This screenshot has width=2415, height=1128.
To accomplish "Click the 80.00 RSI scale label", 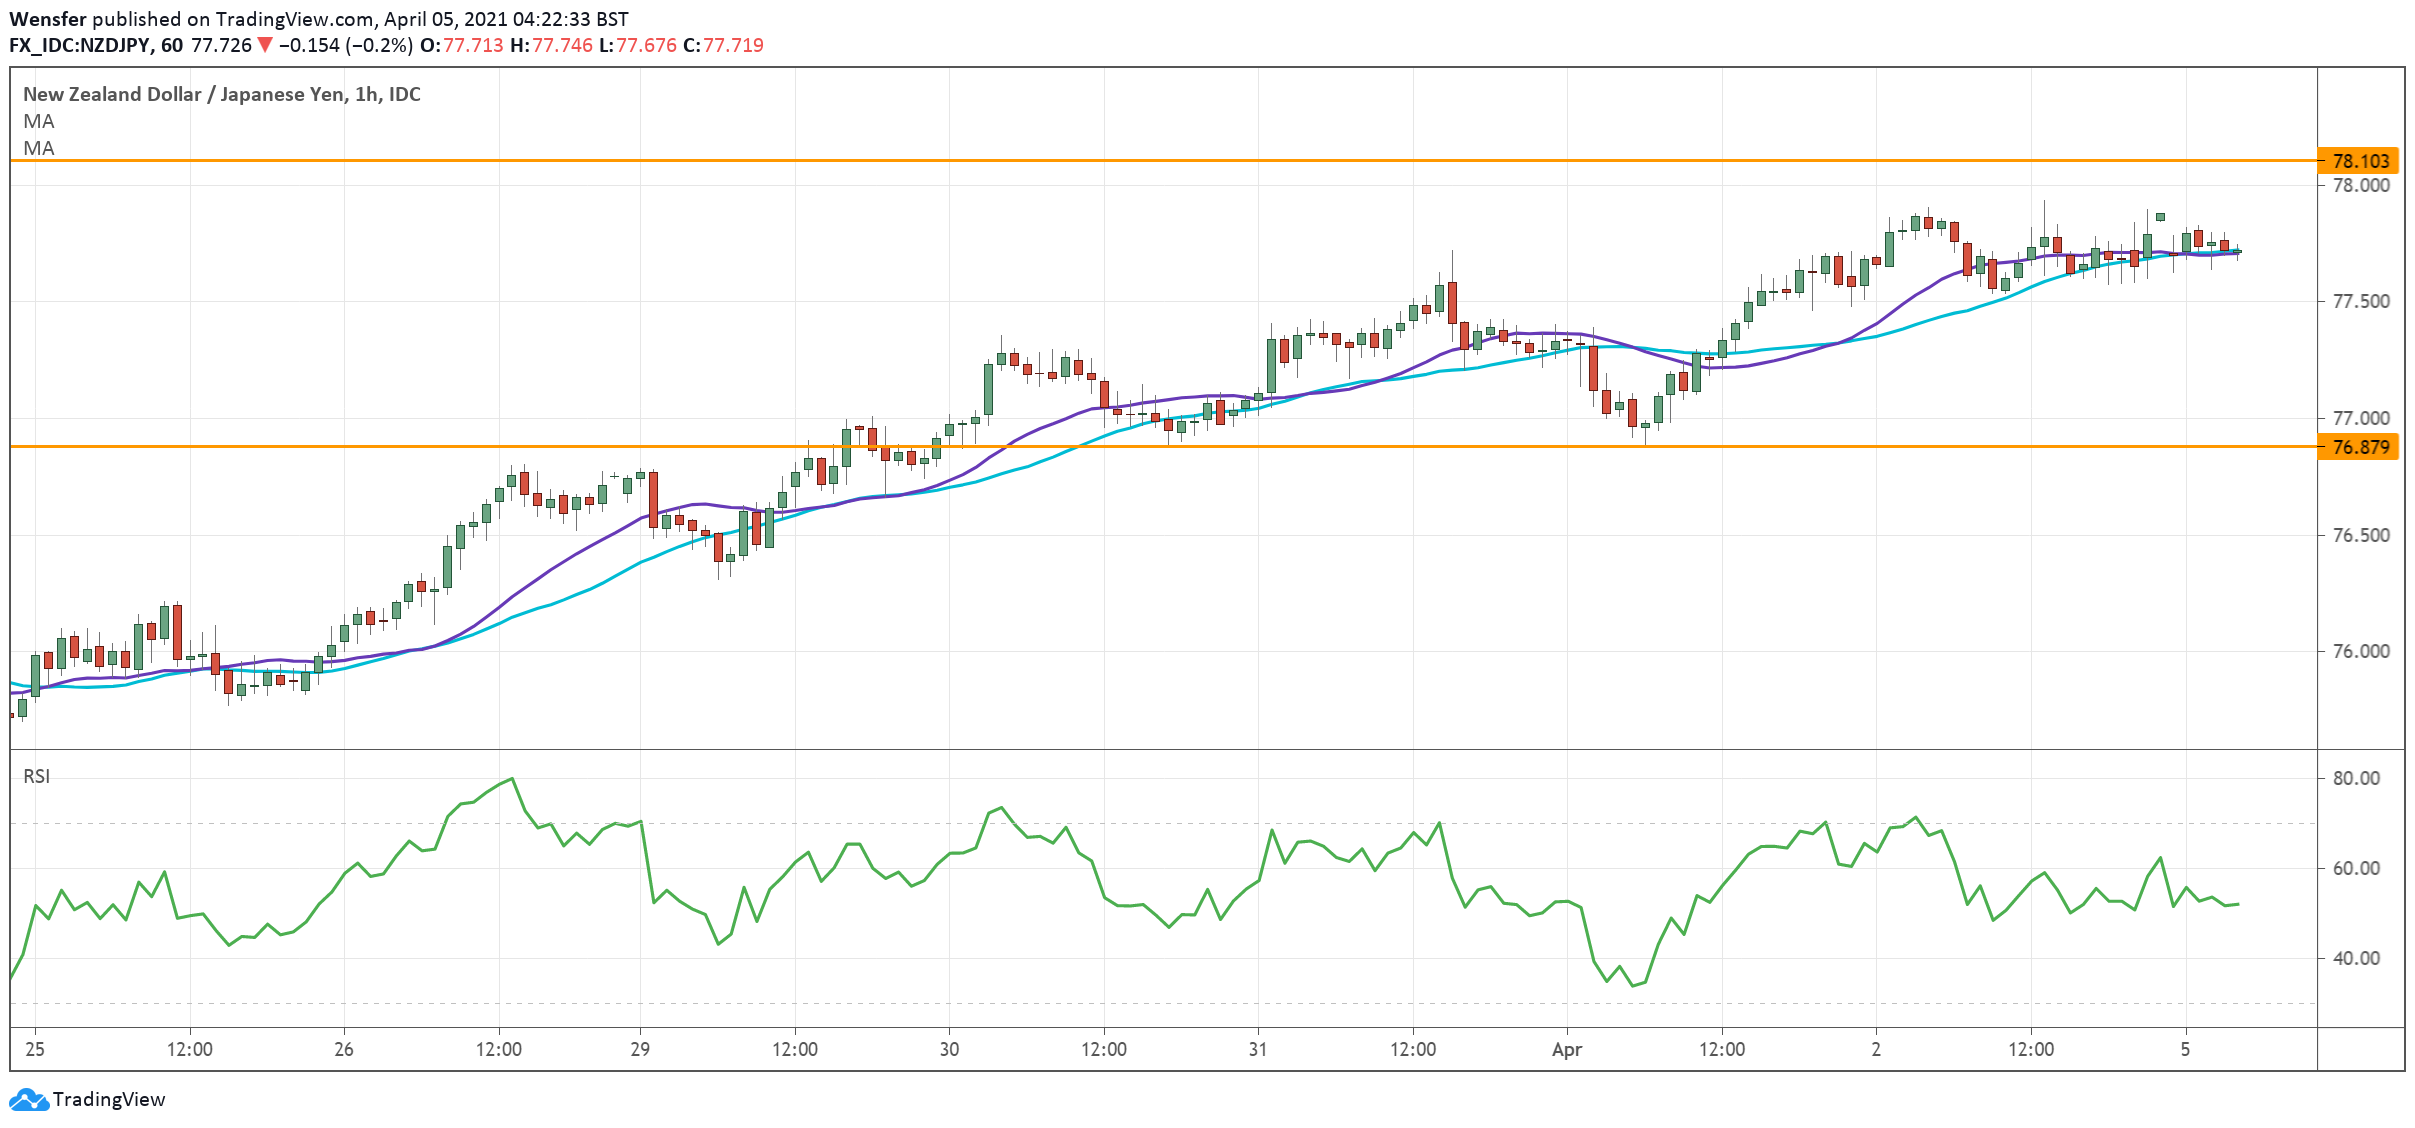I will coord(2356,778).
